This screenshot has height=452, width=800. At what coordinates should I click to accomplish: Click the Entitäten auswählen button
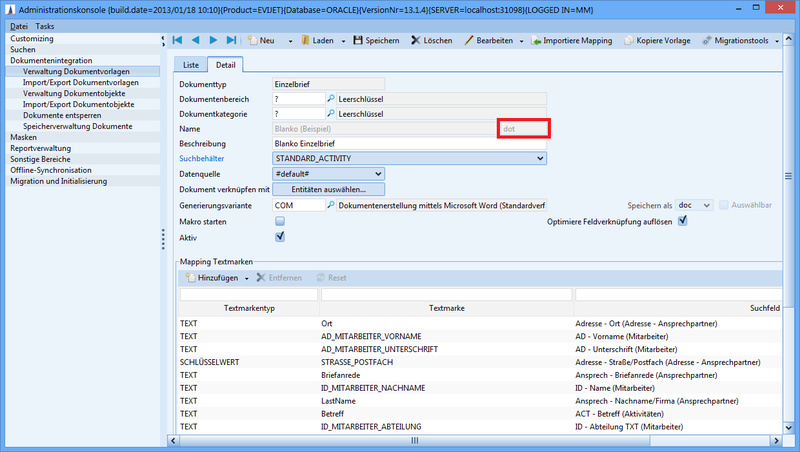point(328,189)
